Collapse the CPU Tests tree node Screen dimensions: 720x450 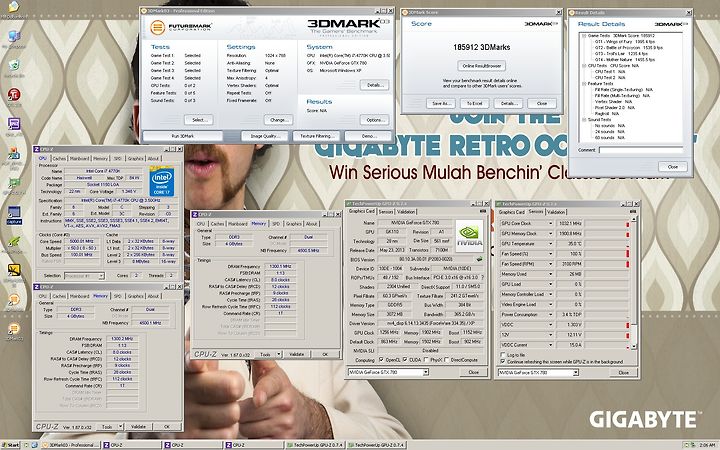pos(584,66)
